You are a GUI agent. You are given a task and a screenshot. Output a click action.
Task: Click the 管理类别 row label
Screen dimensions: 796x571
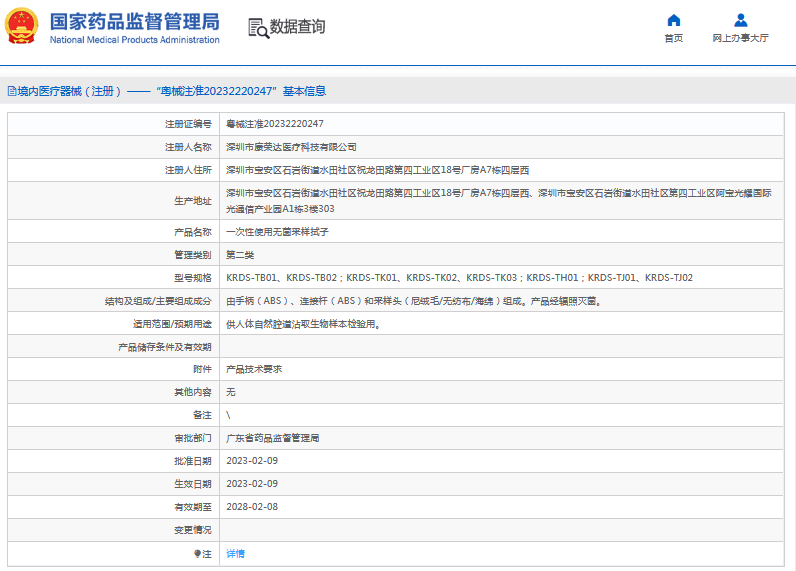[193, 255]
